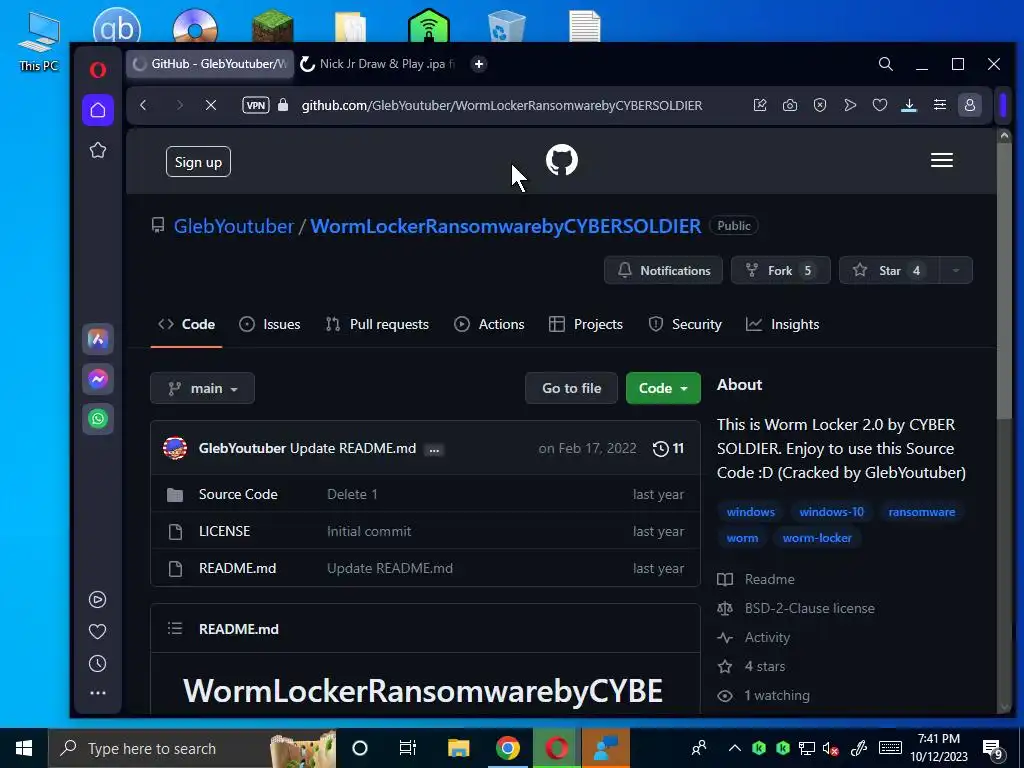Viewport: 1024px width, 768px height.
Task: Take a snapshot with the camera icon
Action: tap(790, 105)
